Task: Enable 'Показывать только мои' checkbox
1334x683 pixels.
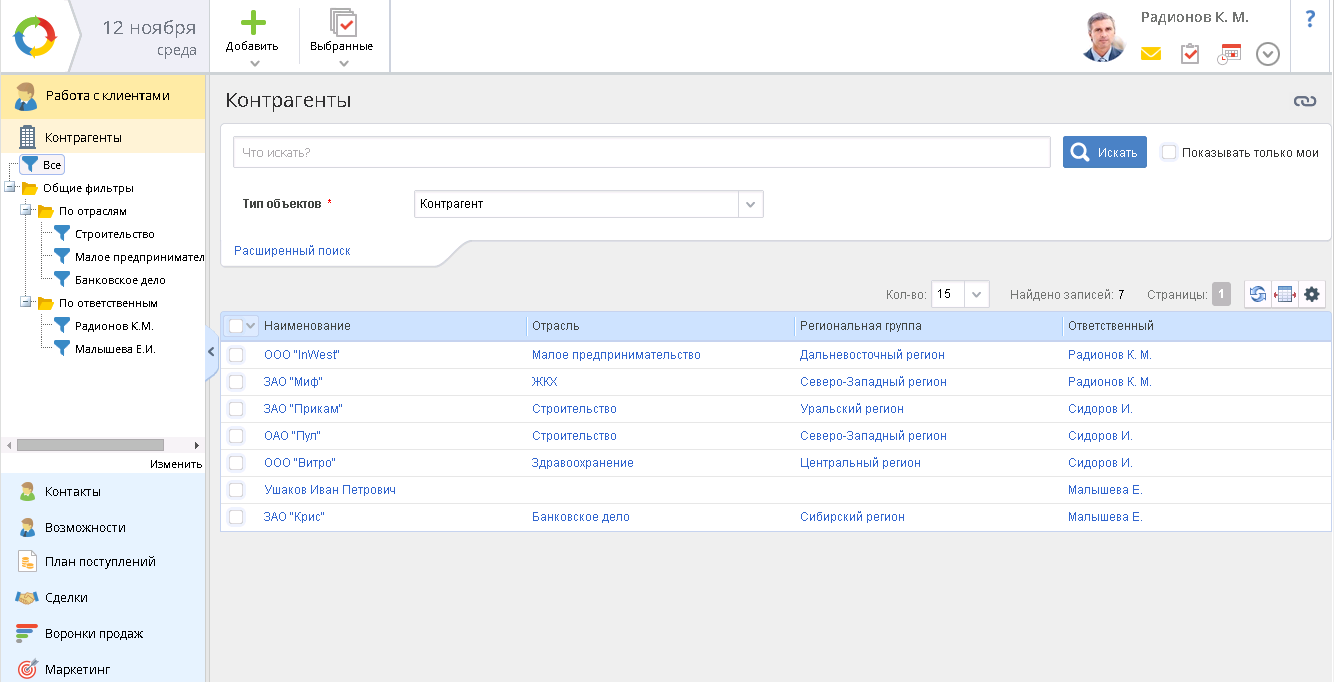Action: 1168,153
